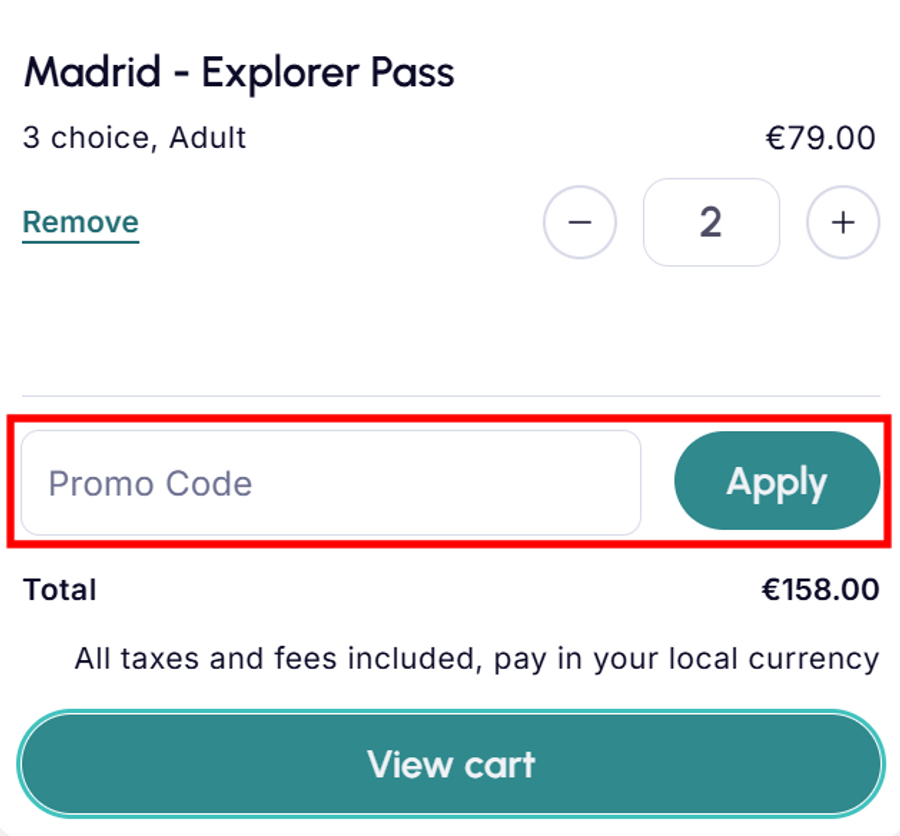The width and height of the screenshot is (900, 836).
Task: Select the underlined Remove text
Action: [x=80, y=222]
